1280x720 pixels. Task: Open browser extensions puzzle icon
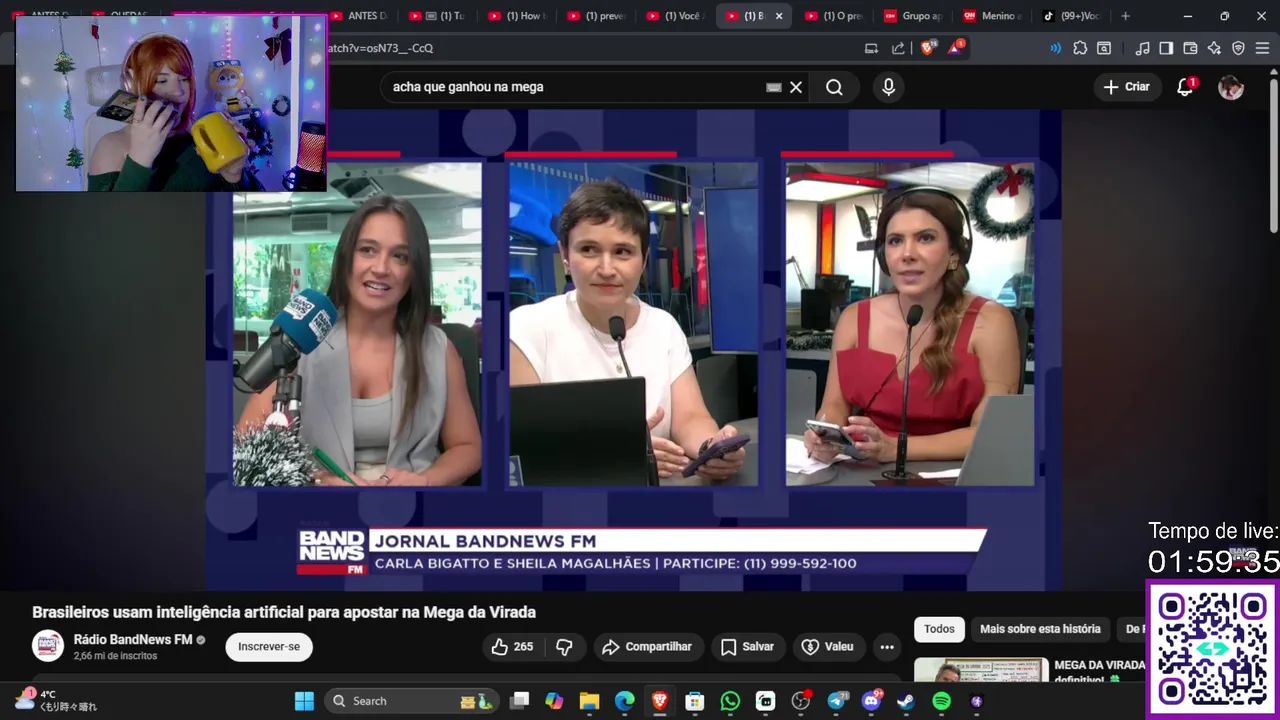tap(1080, 48)
